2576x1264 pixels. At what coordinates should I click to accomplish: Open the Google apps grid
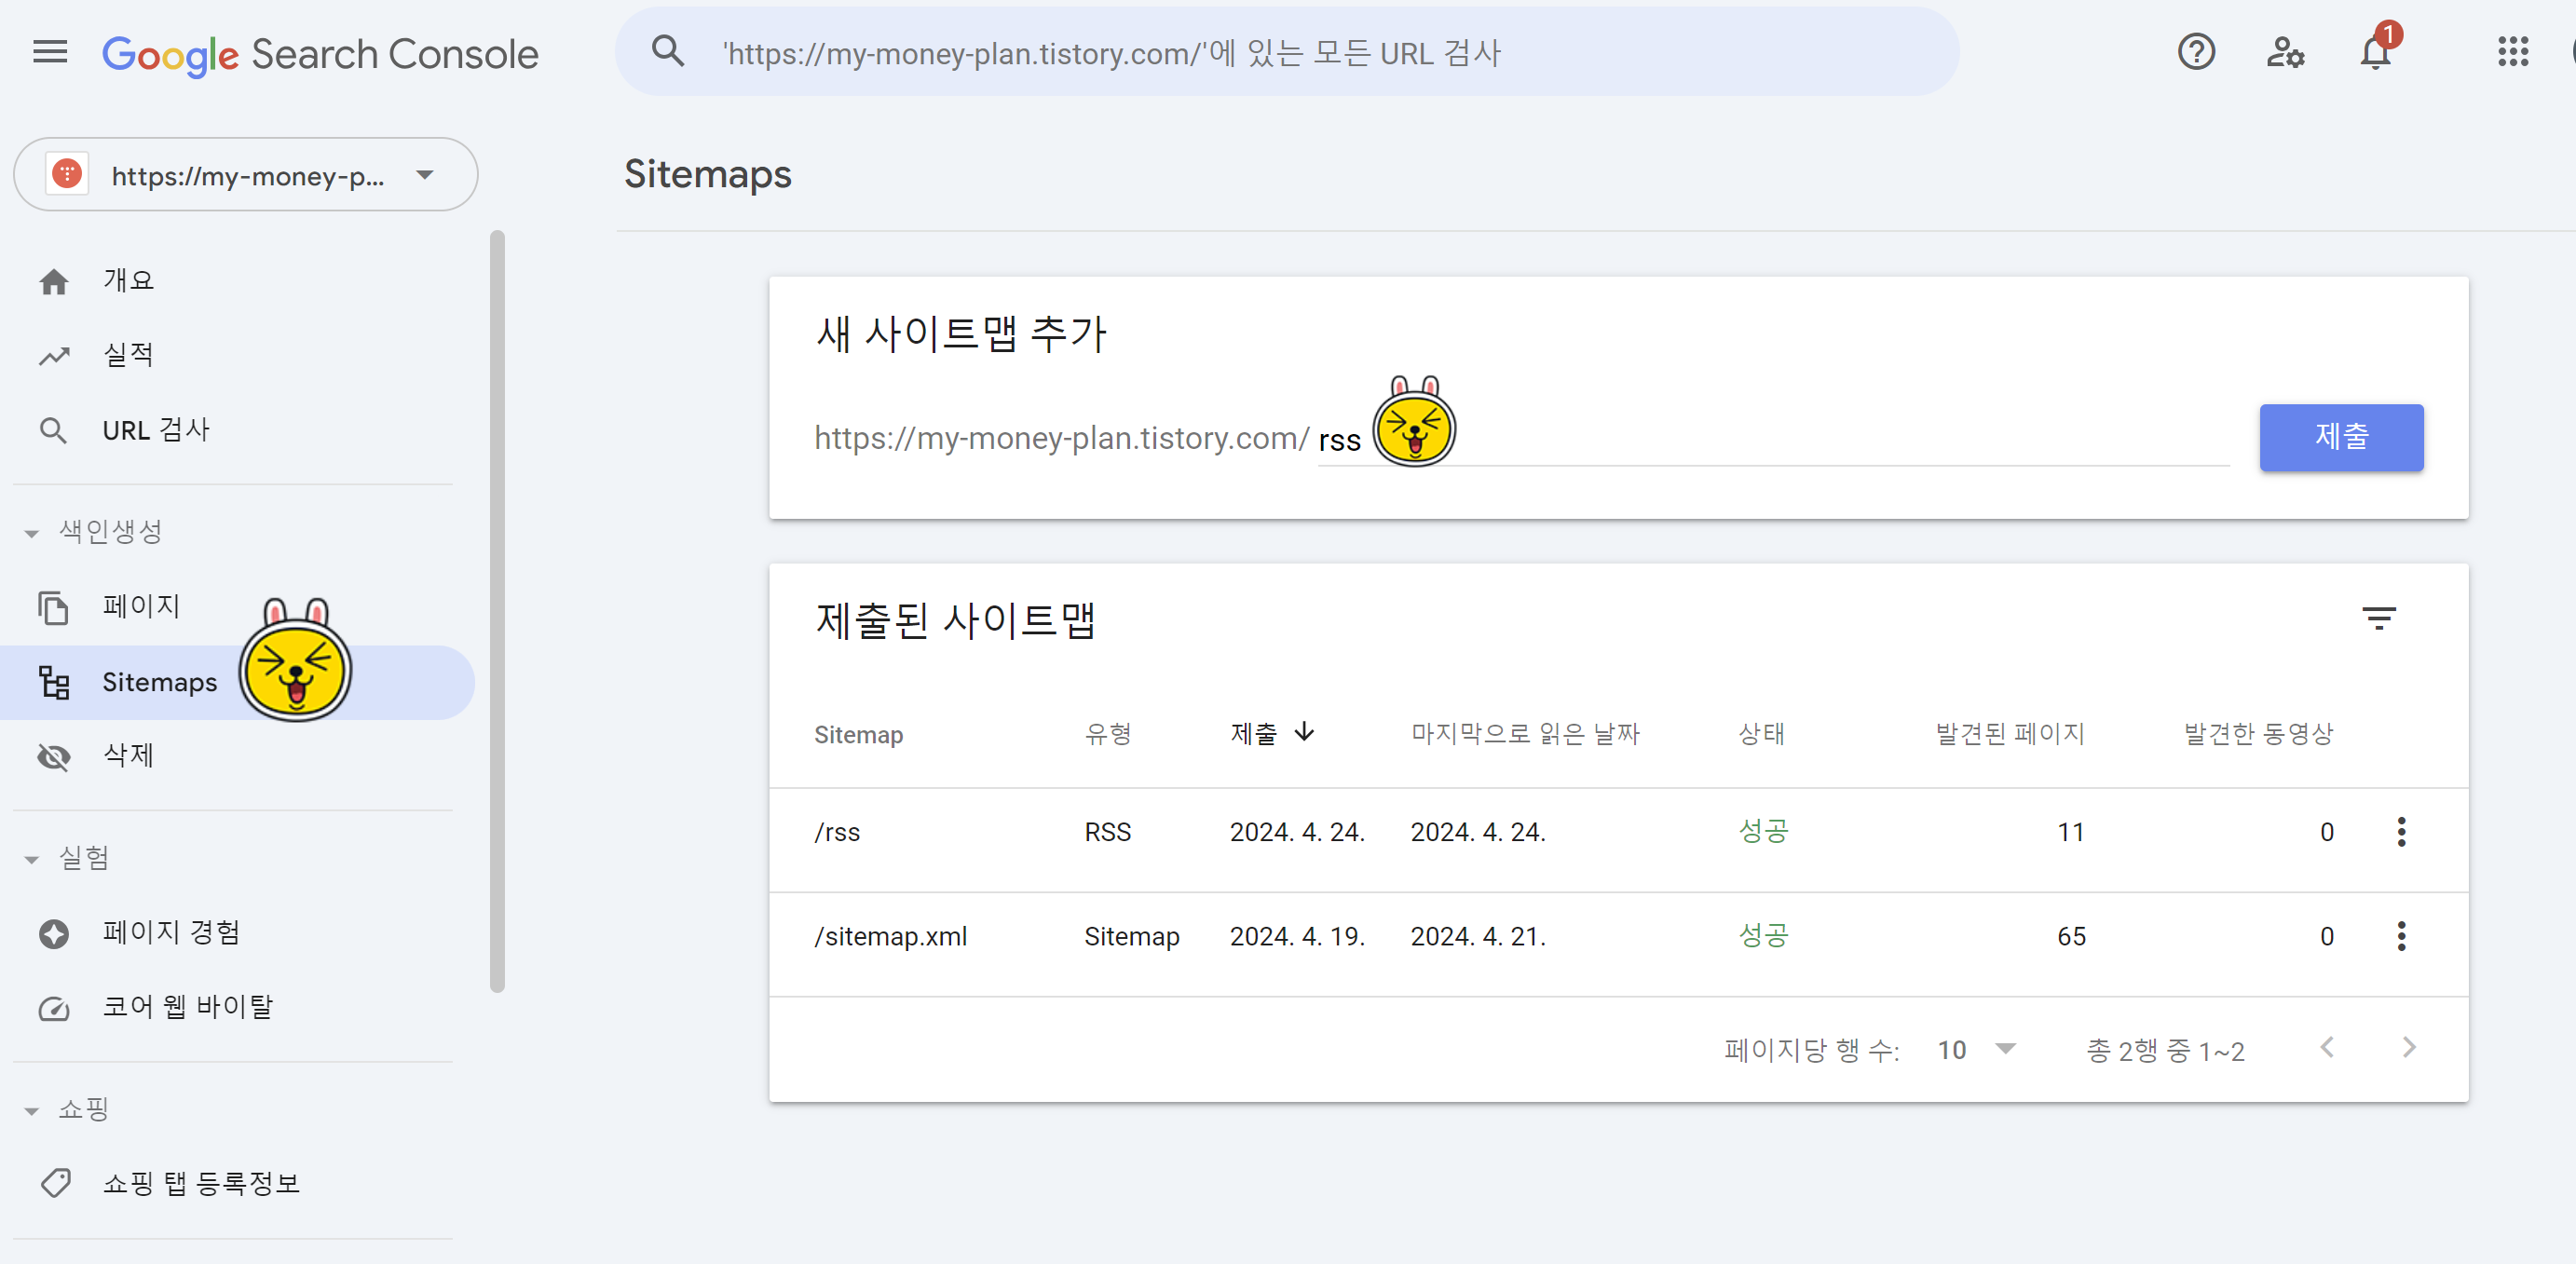coord(2512,52)
